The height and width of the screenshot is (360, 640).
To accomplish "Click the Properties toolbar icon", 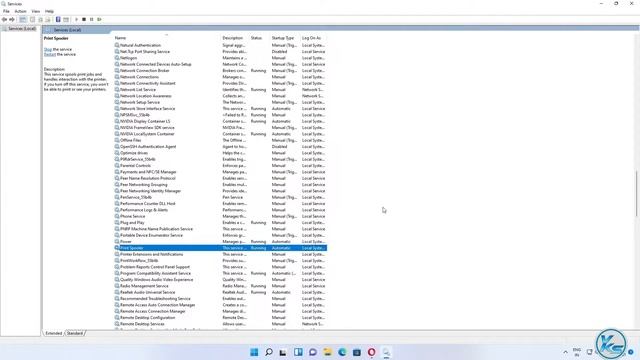I will 32,19.
